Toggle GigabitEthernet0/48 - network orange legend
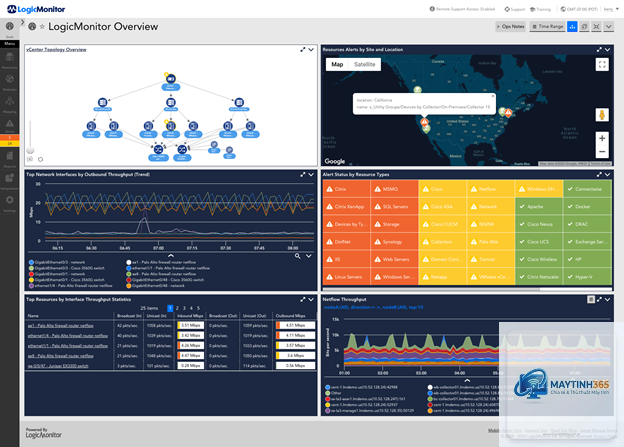 155,285
